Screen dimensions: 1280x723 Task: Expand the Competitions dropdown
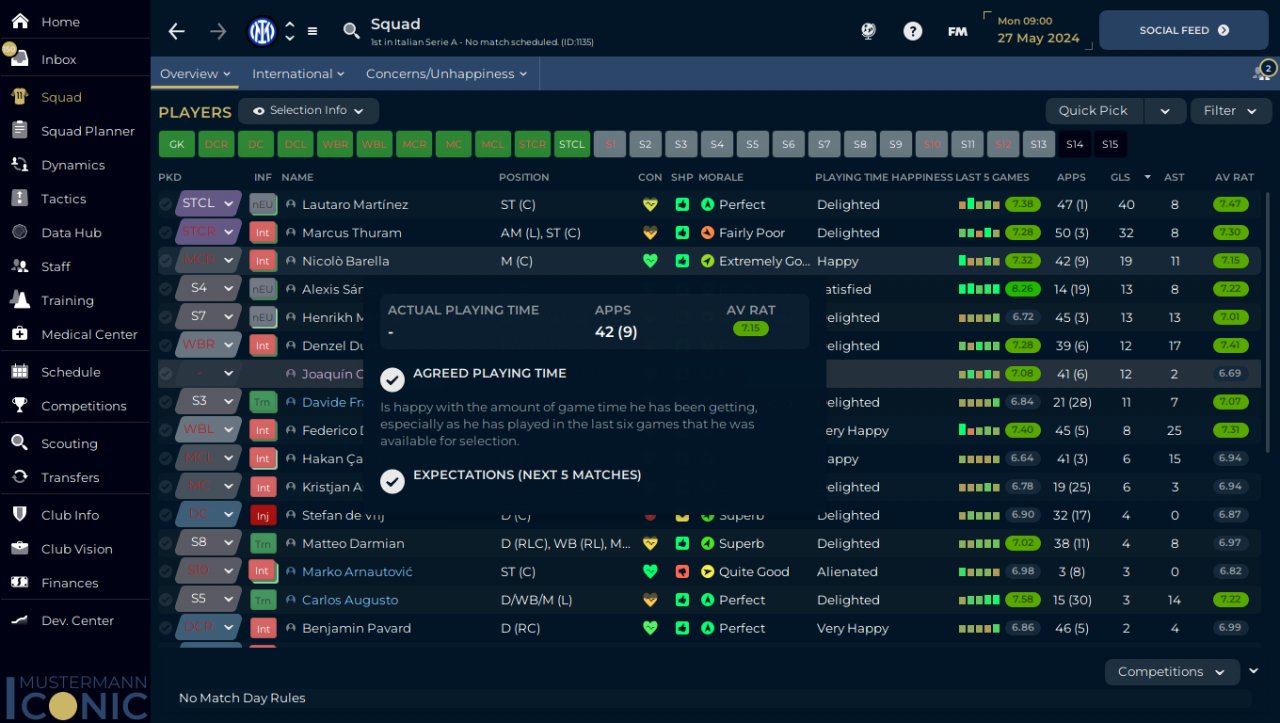click(x=1171, y=672)
